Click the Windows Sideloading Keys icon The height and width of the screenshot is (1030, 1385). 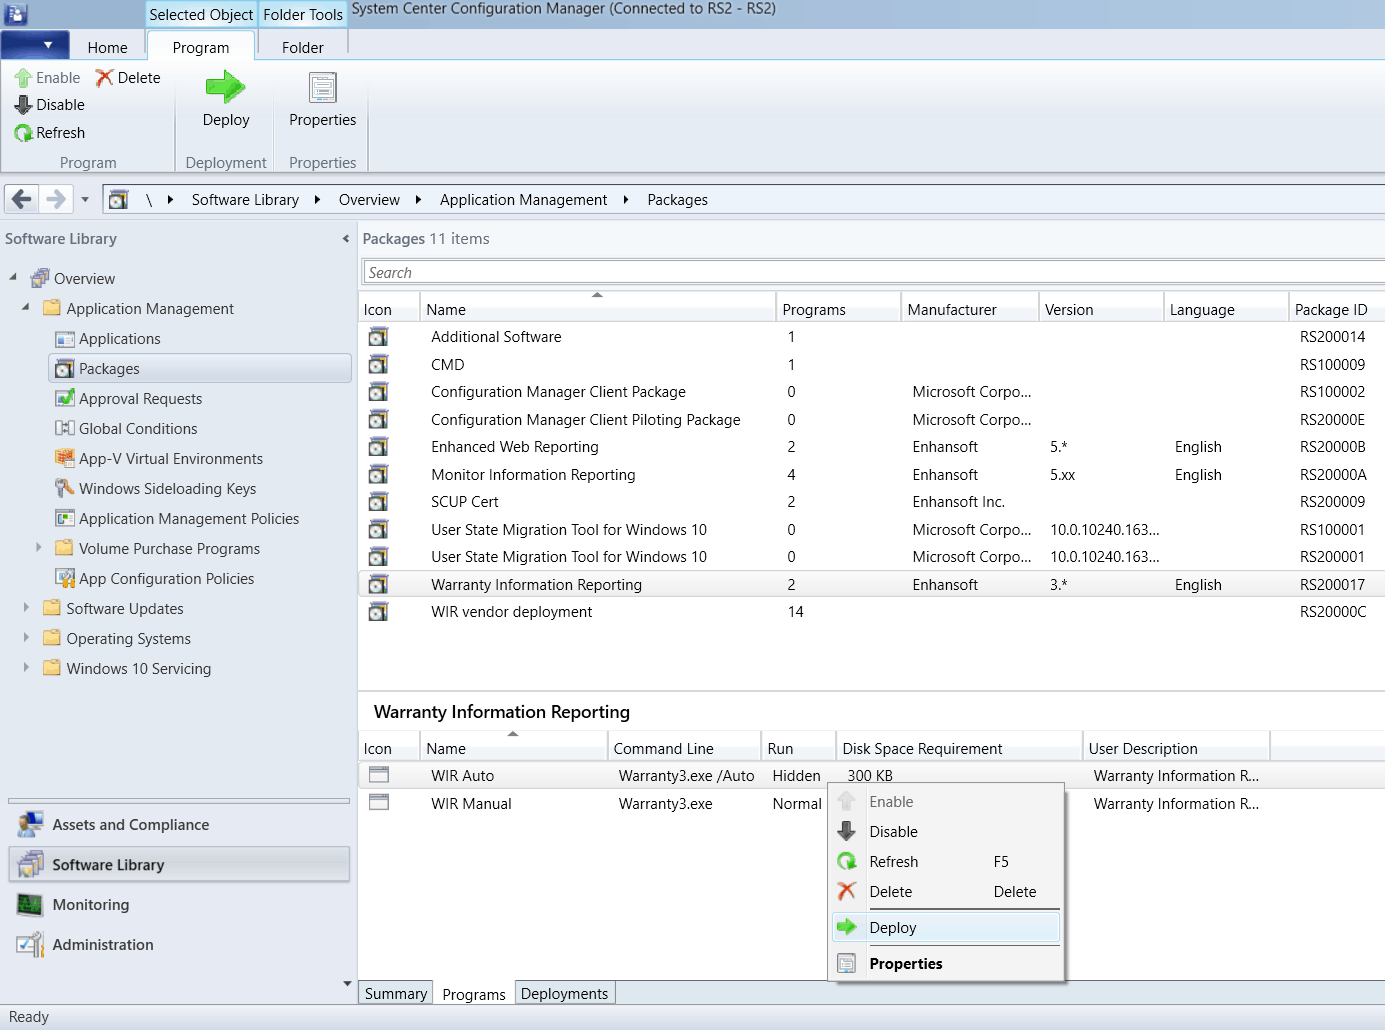pyautogui.click(x=65, y=489)
